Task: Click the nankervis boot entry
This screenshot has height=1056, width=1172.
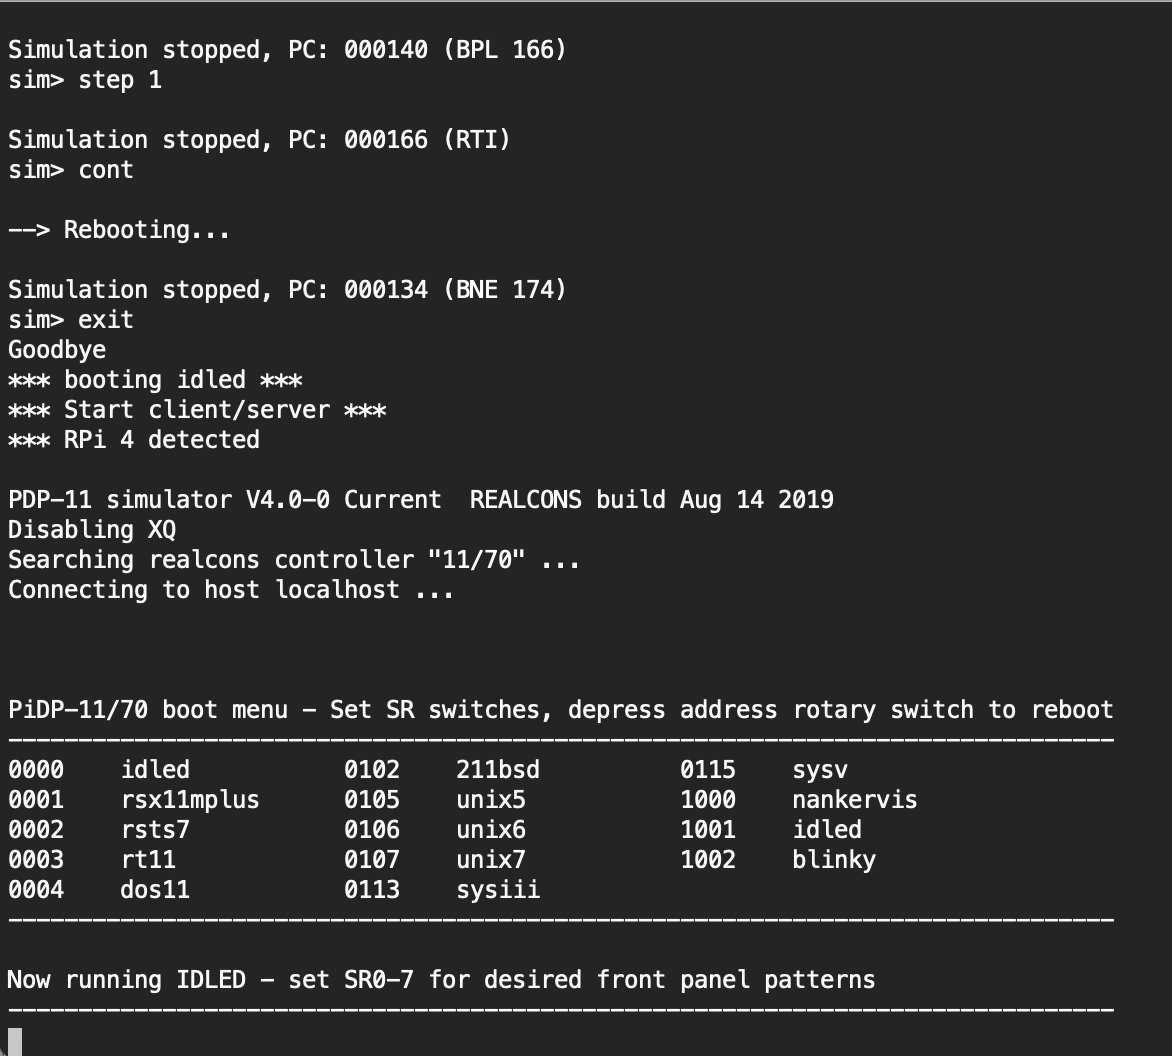Action: pos(854,800)
